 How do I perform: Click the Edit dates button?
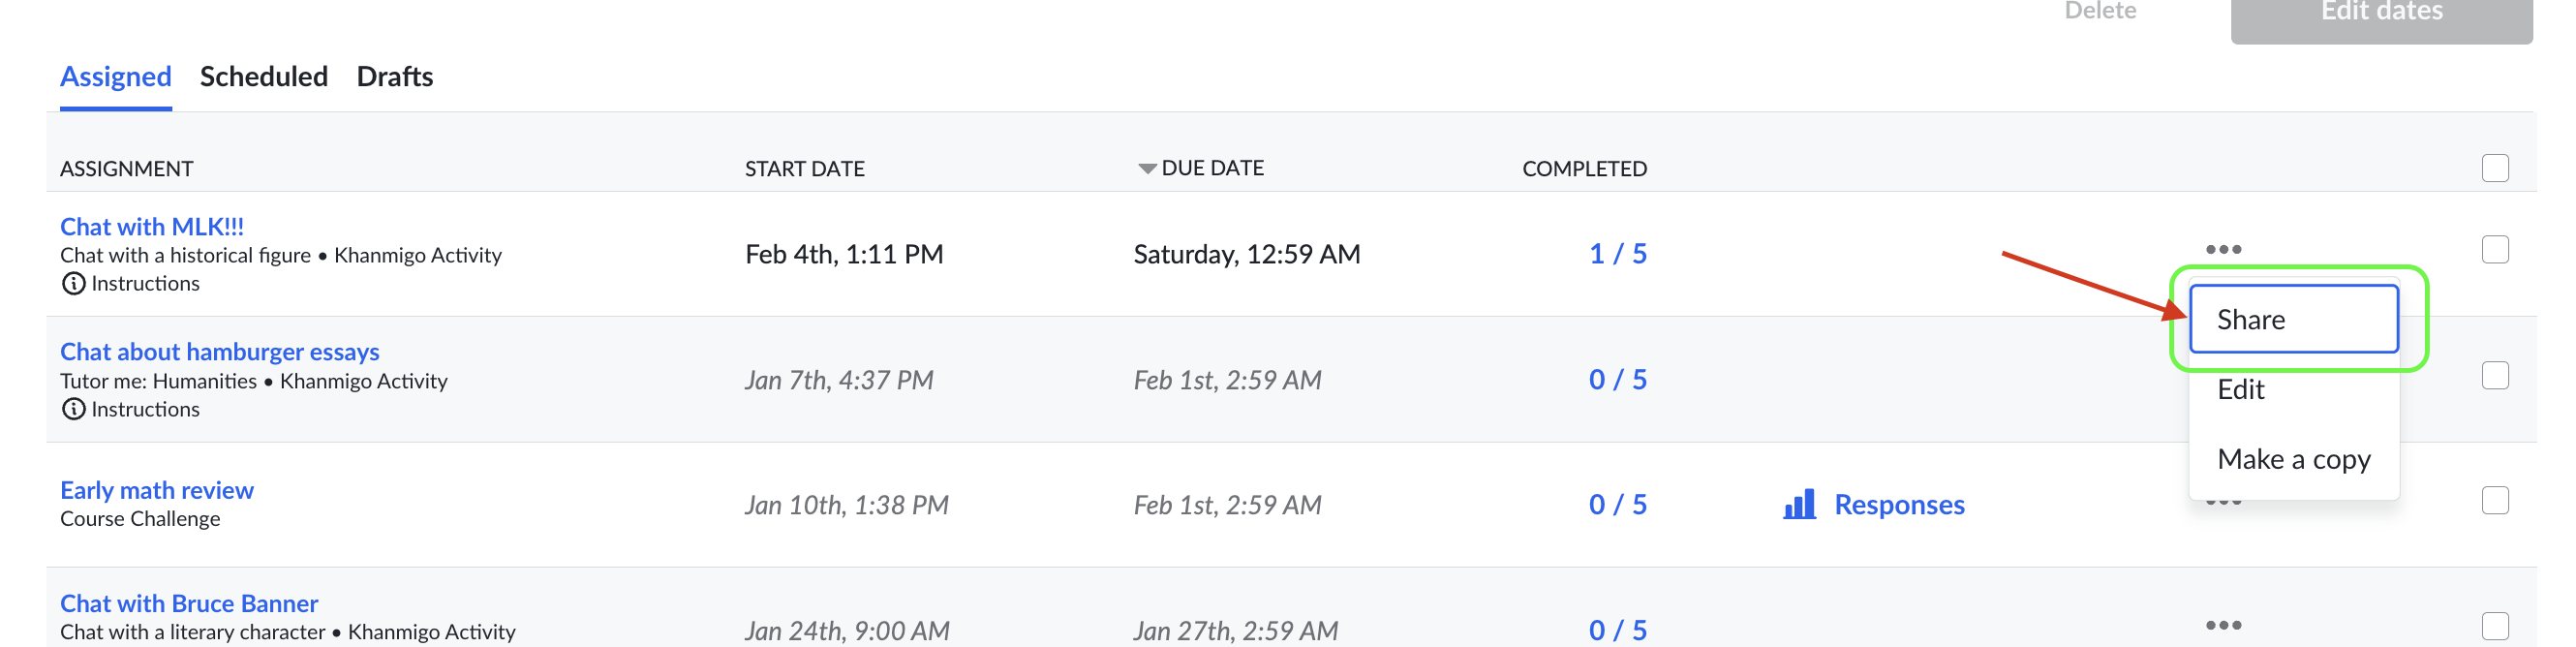tap(2381, 15)
